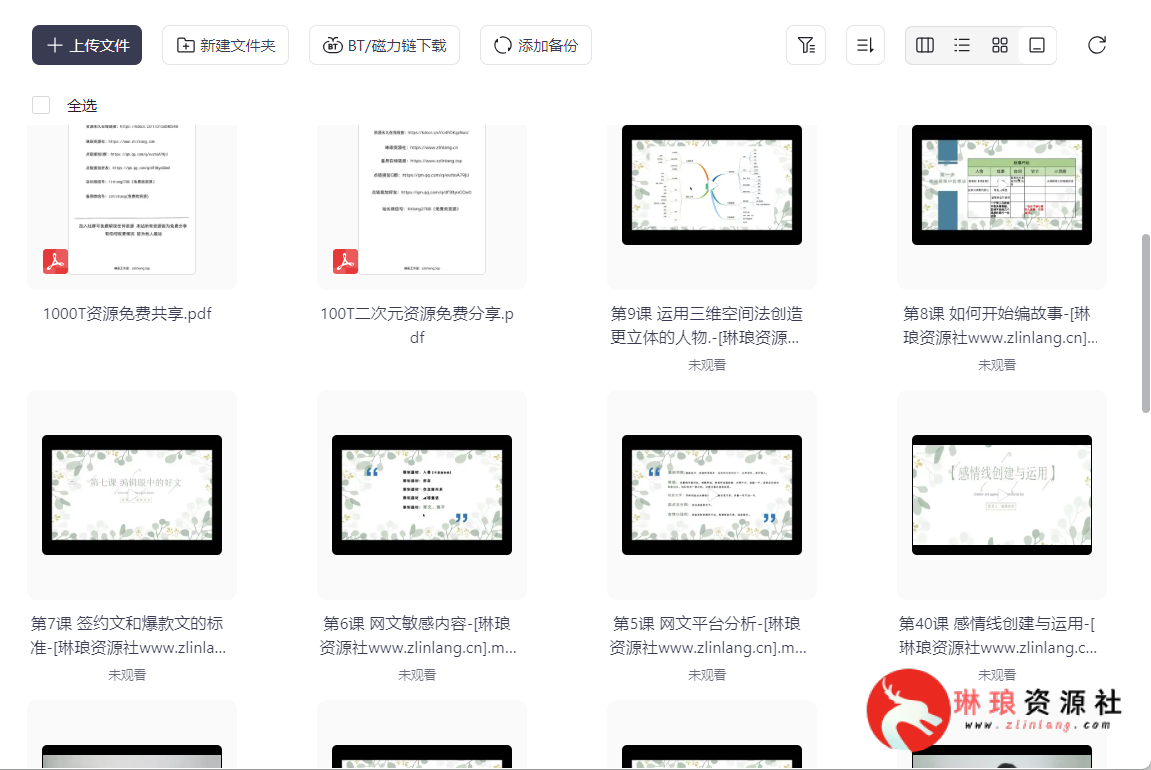1151x770 pixels.
Task: Click file name 第5课 网文平台分析
Action: point(707,635)
